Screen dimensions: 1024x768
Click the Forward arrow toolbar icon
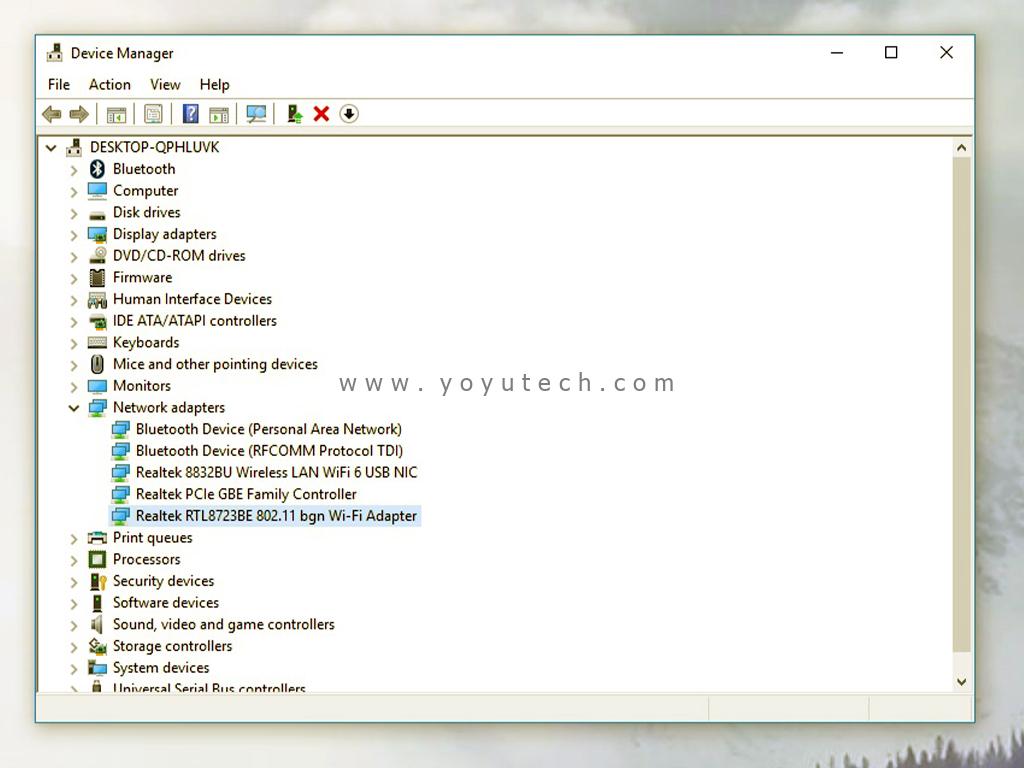point(79,114)
